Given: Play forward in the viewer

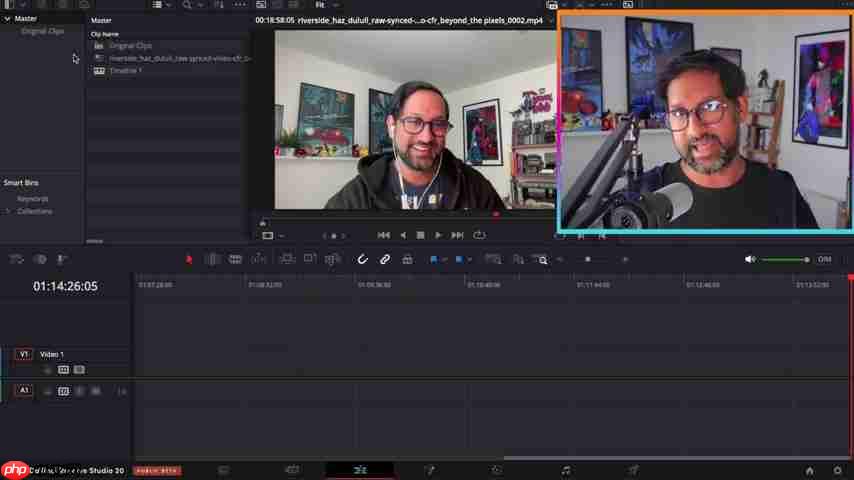Looking at the screenshot, I should 438,235.
